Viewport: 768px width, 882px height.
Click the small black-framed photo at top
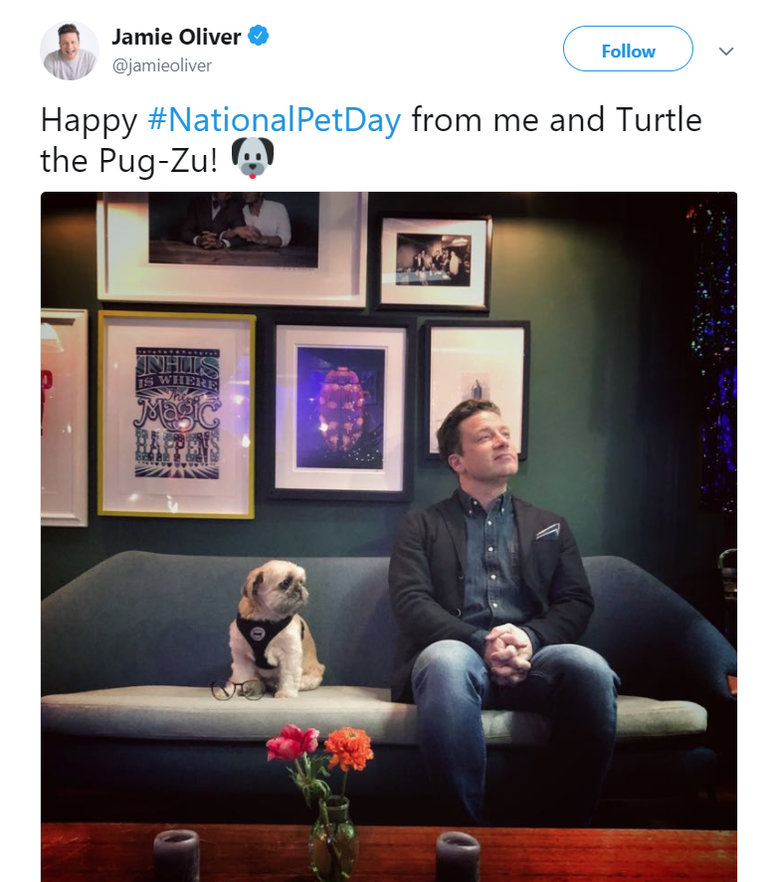tap(434, 261)
